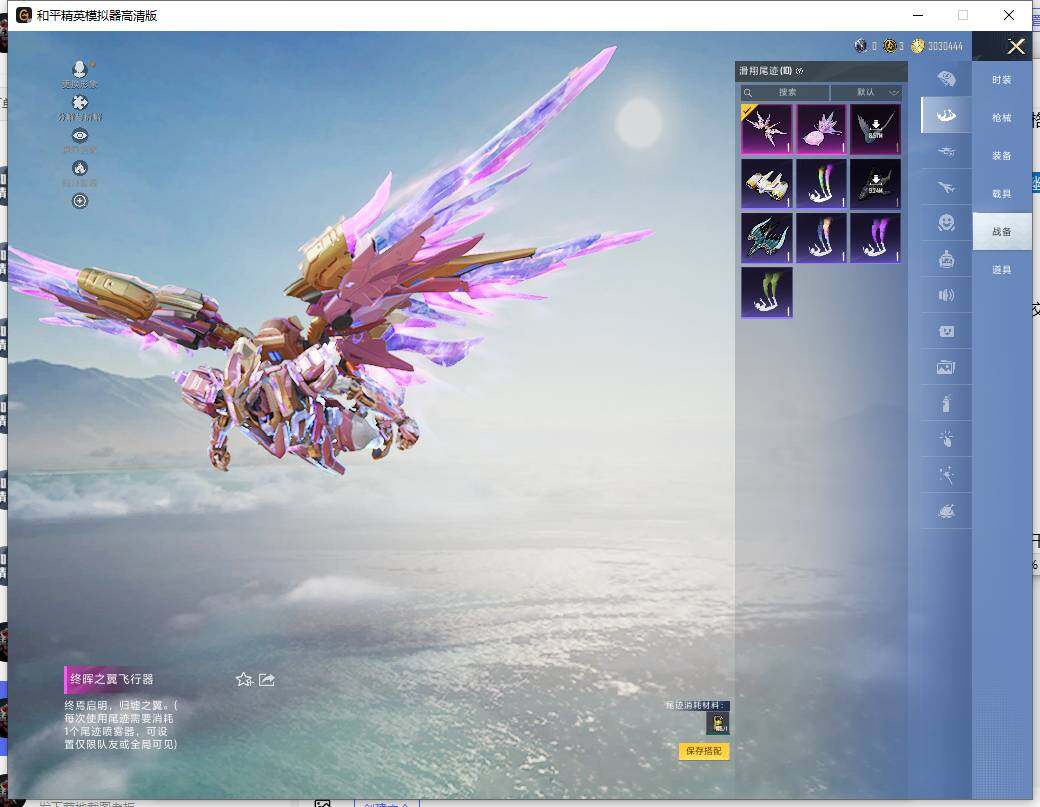Screen dimensions: 1040x807
Task: Click the yellow 保存搭配 button
Action: tap(704, 751)
